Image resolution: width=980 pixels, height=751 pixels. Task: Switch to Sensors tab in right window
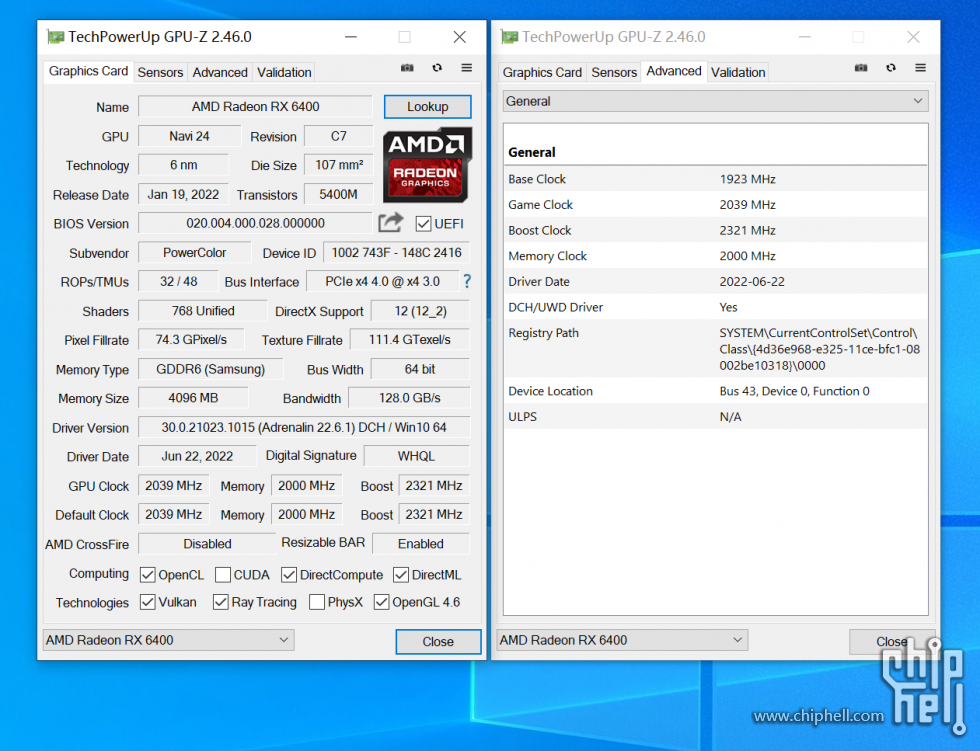[x=614, y=72]
